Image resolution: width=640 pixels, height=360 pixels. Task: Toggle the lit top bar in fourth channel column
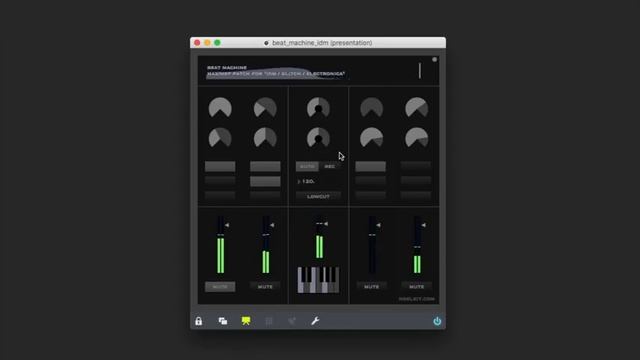tap(371, 166)
